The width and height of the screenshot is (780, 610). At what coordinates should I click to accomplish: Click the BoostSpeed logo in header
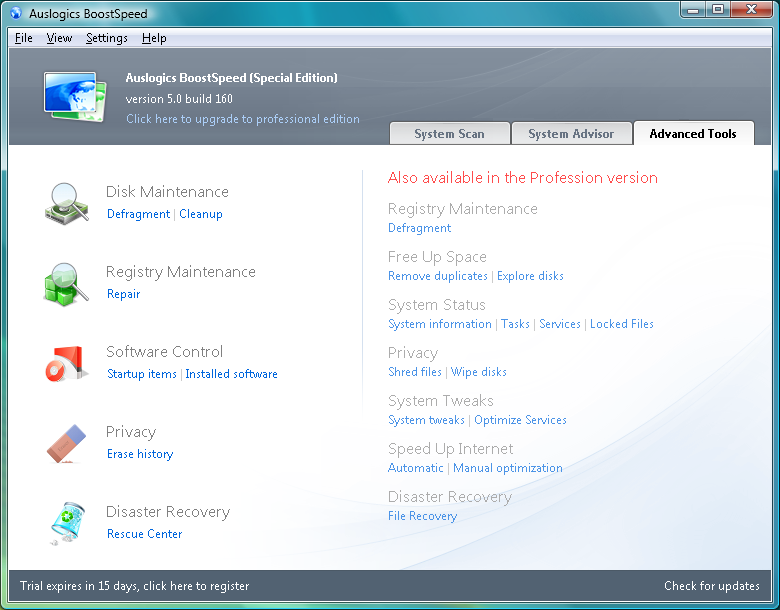click(75, 95)
